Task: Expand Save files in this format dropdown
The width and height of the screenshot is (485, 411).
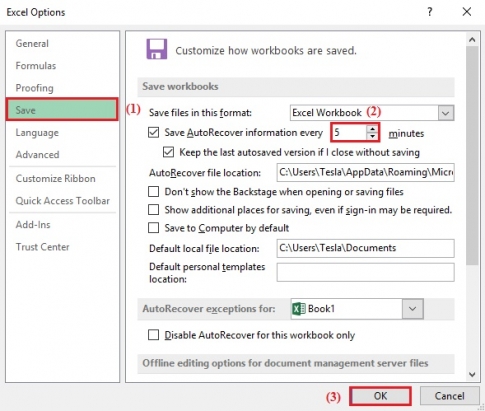Action: 446,113
